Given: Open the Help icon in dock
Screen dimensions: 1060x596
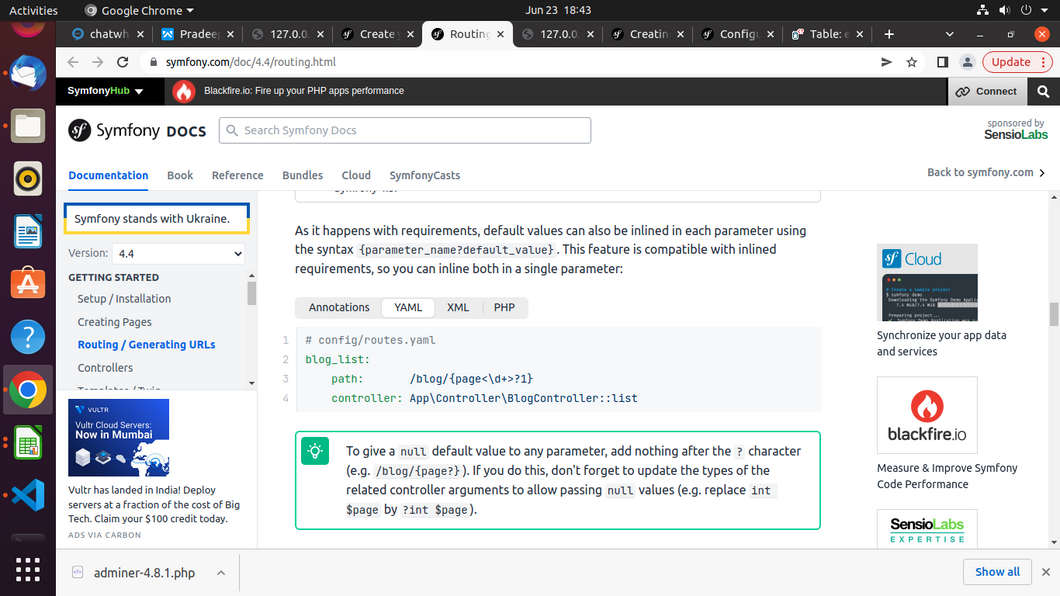Looking at the screenshot, I should coord(28,337).
